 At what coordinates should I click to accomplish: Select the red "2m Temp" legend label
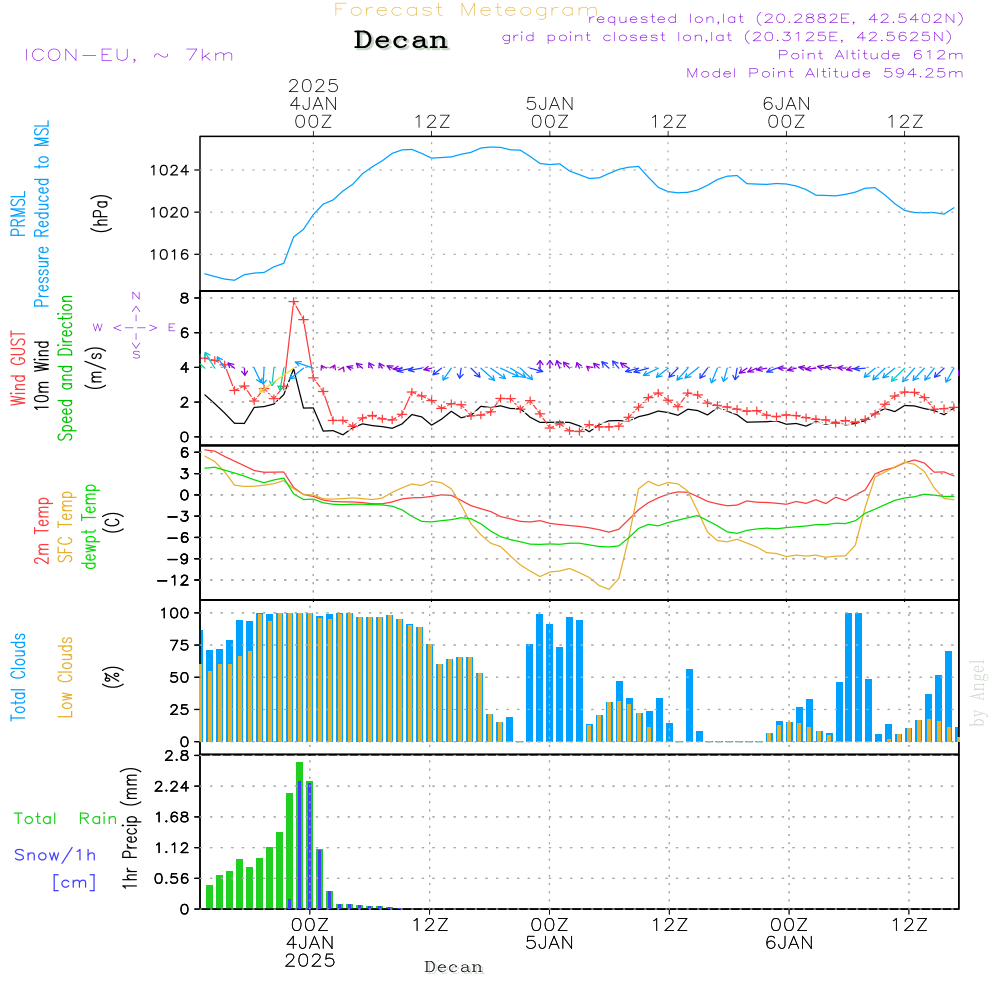(x=41, y=531)
